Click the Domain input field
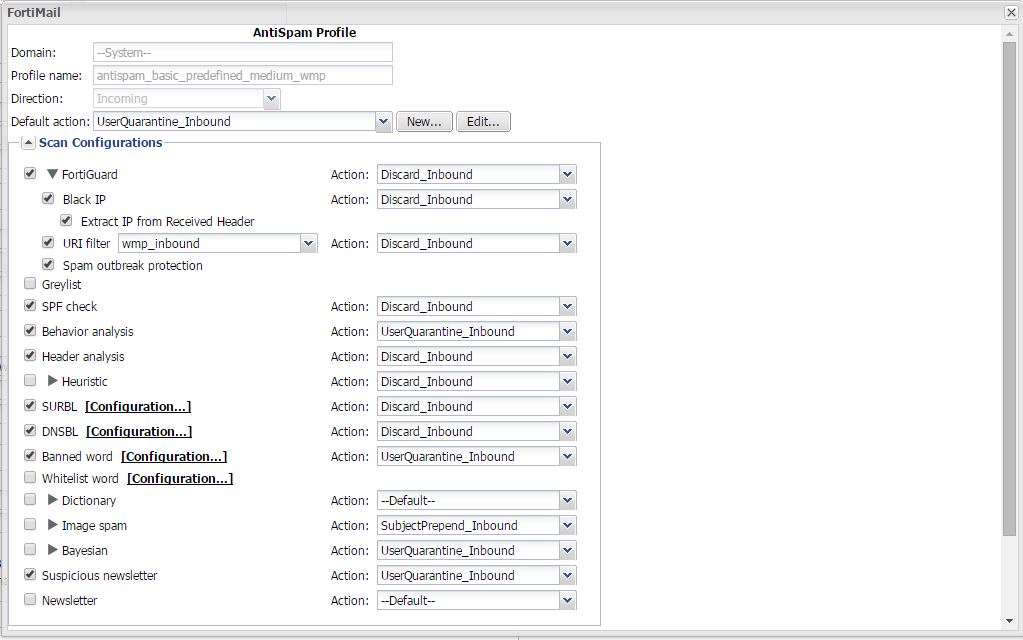 (x=243, y=52)
